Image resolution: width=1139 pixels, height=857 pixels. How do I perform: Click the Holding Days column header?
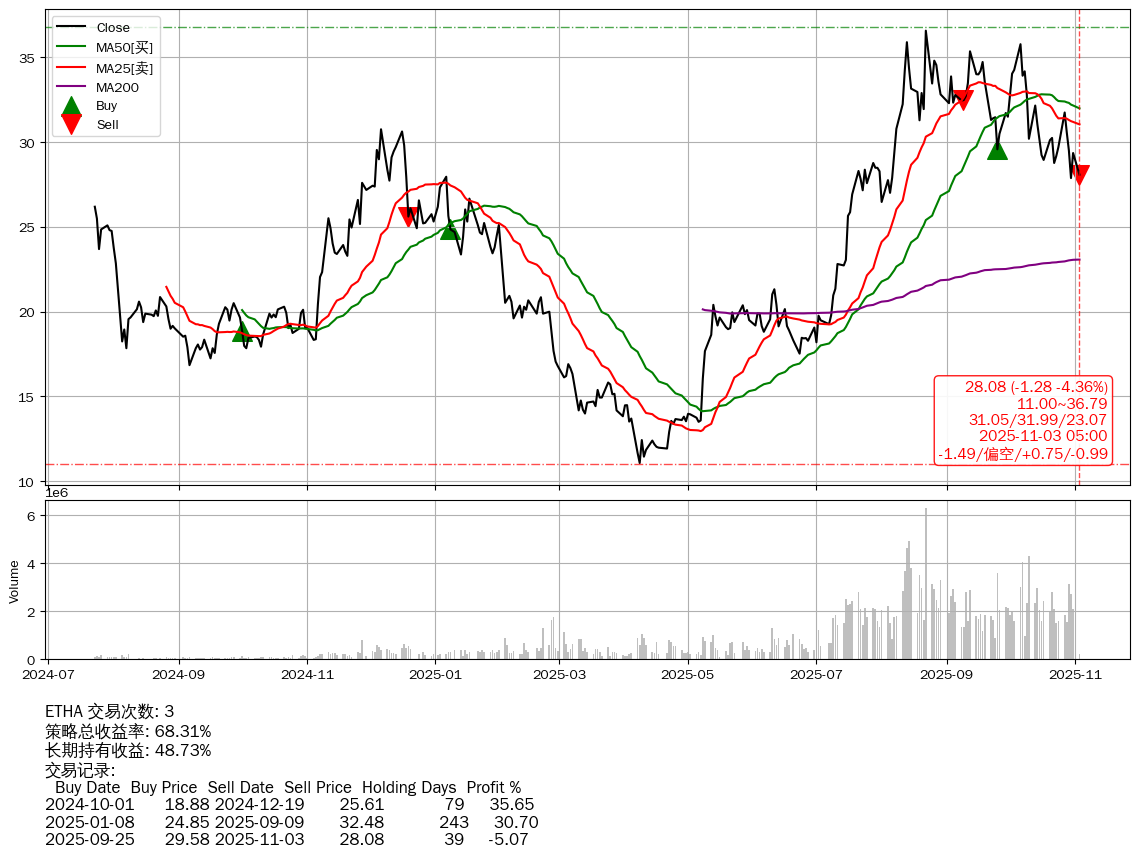(408, 788)
